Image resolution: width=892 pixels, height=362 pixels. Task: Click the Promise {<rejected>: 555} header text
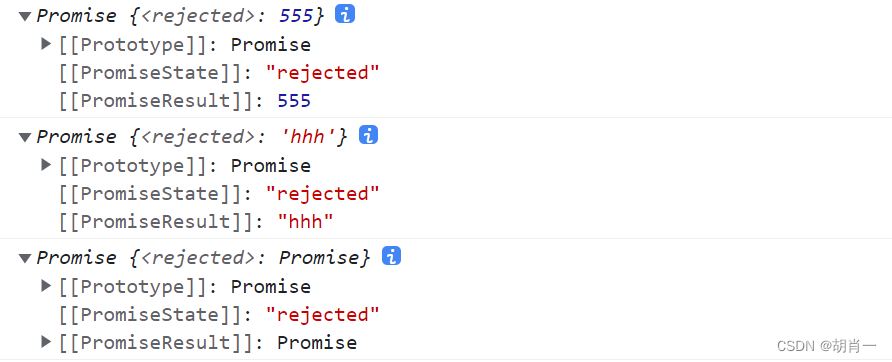click(180, 16)
